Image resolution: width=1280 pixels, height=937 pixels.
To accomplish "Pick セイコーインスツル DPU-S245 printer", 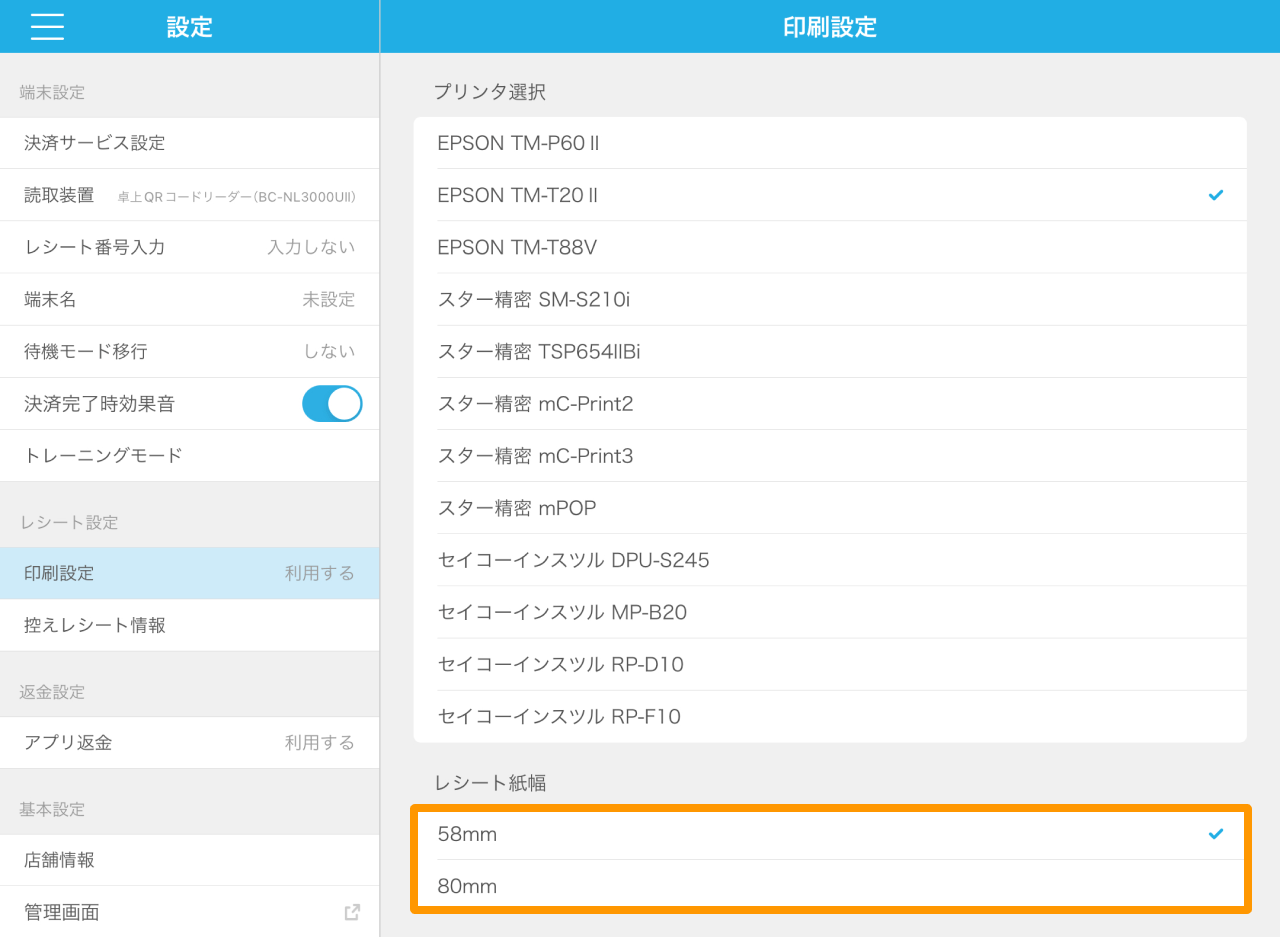I will tap(830, 559).
